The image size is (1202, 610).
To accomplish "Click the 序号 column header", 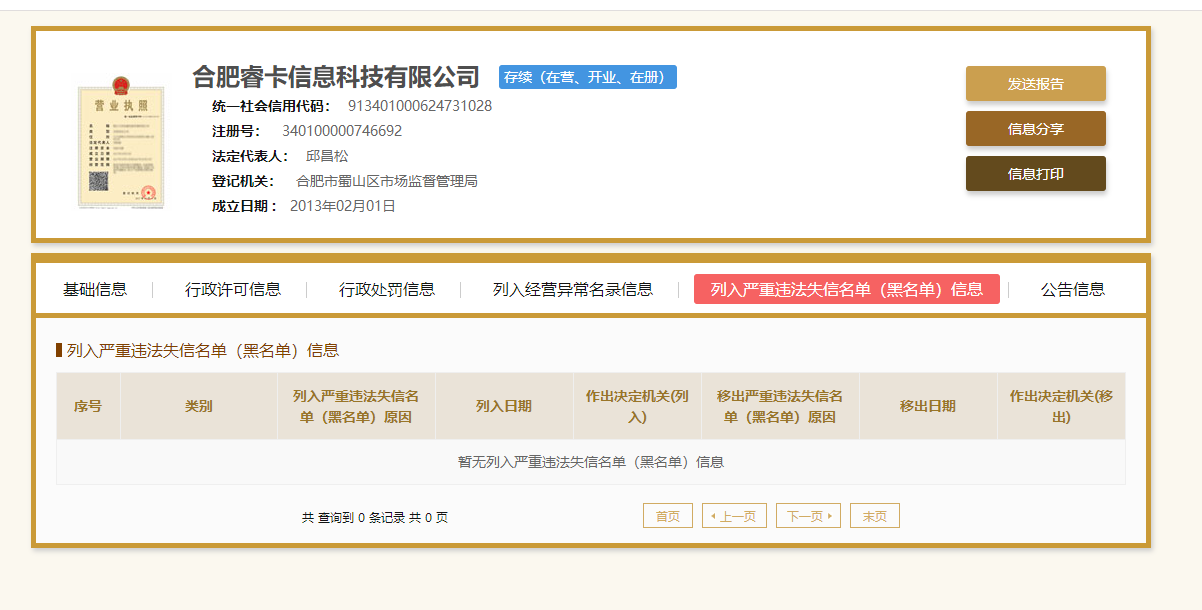I will (88, 406).
